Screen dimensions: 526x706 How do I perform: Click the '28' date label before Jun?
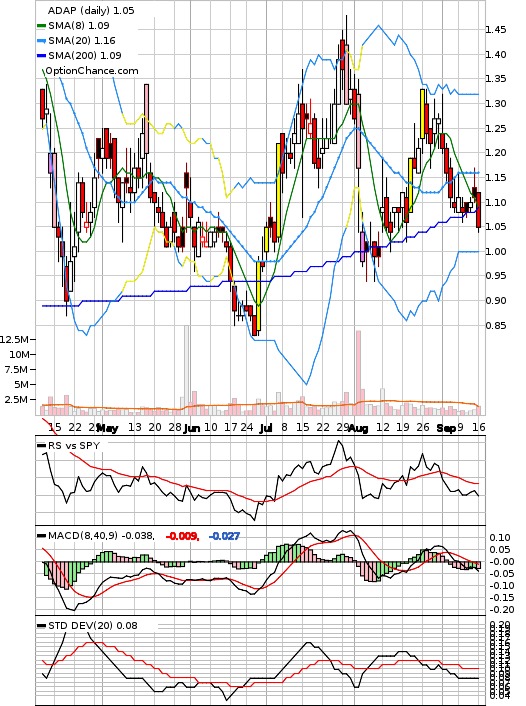pos(175,427)
